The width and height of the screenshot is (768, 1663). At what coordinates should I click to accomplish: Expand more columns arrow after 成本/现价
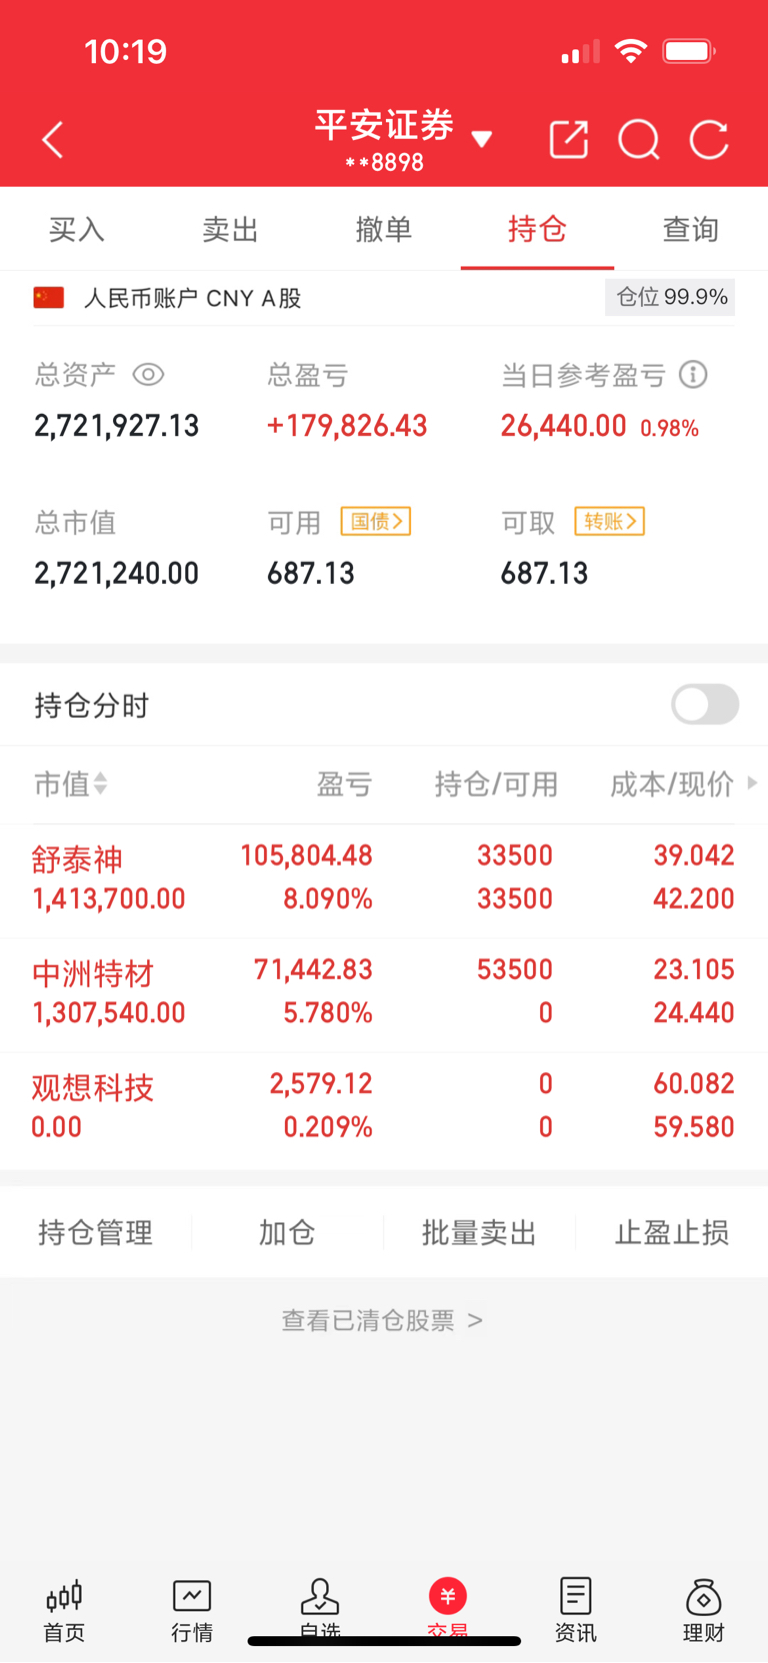tap(752, 783)
